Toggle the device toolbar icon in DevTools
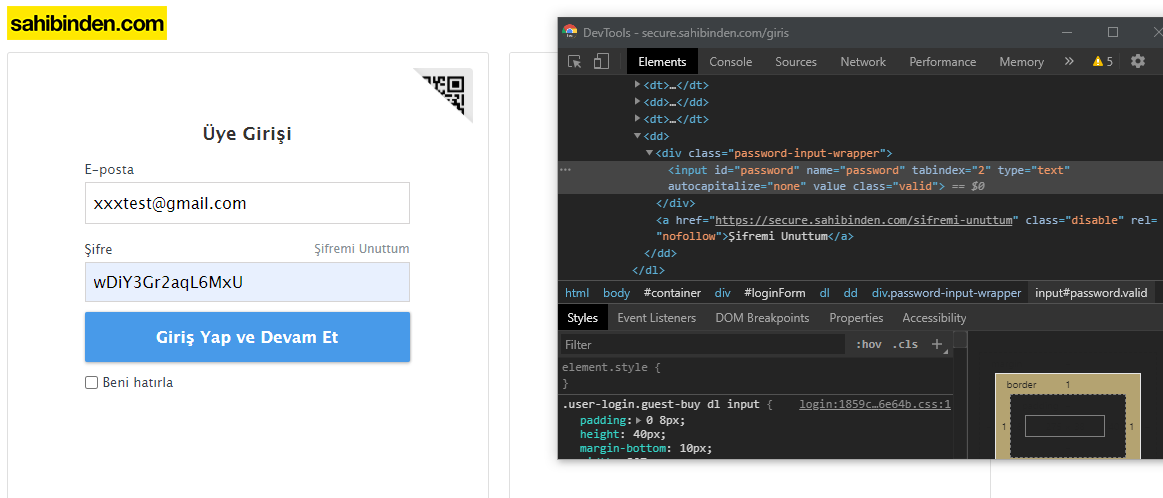 (602, 62)
